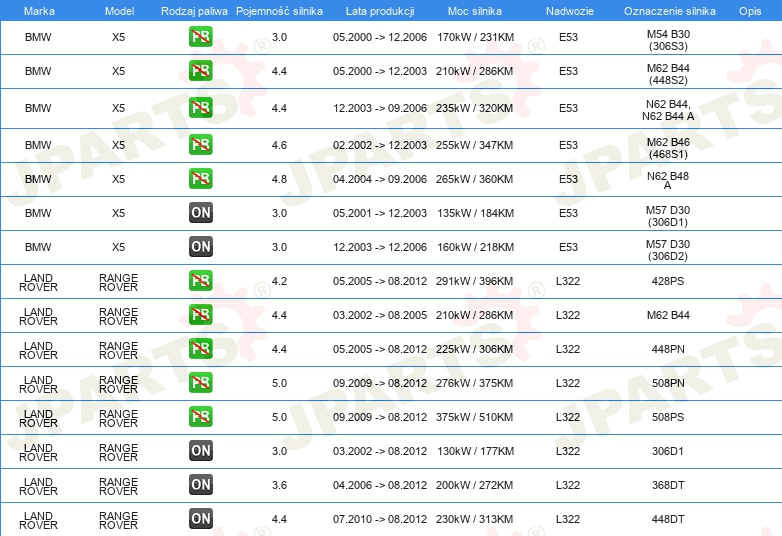782x536 pixels.
Task: Click petrol icon in BMW X5 235kW / 320KM row
Action: point(200,107)
